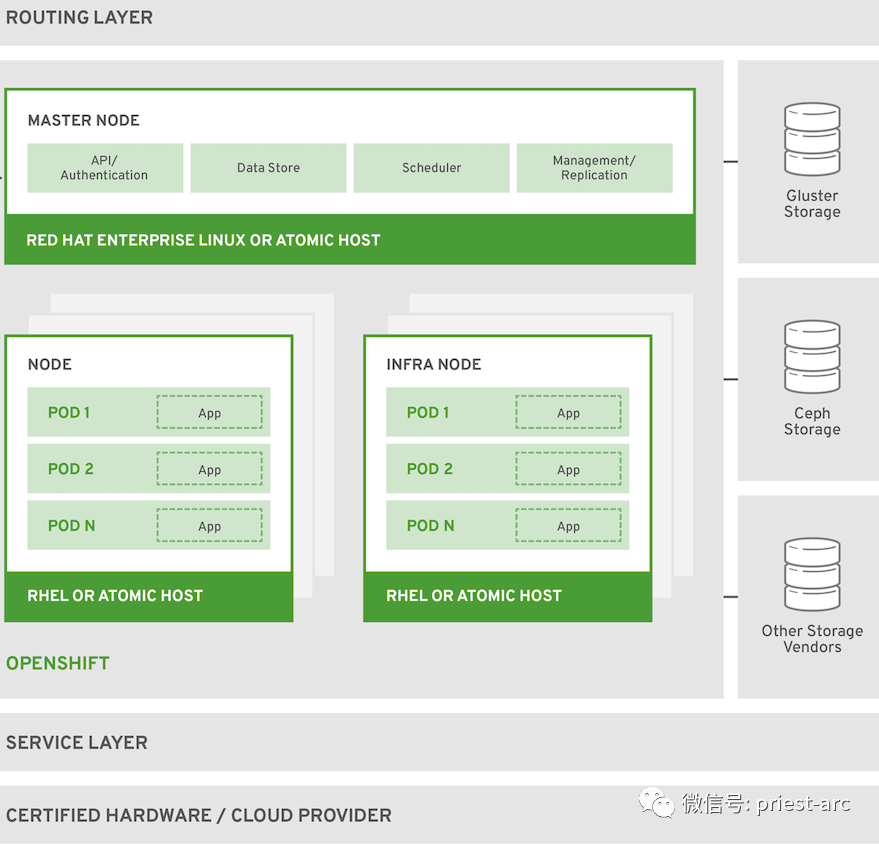The image size is (879, 844).
Task: Click the App box of NODE POD 2
Action: click(209, 469)
